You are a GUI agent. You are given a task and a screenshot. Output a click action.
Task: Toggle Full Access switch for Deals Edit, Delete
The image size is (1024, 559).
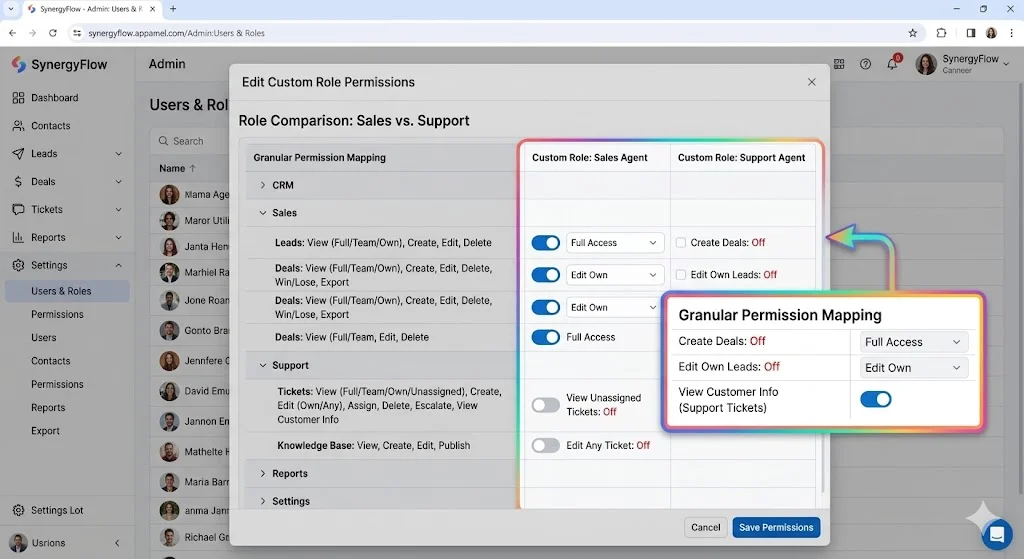pyautogui.click(x=545, y=337)
